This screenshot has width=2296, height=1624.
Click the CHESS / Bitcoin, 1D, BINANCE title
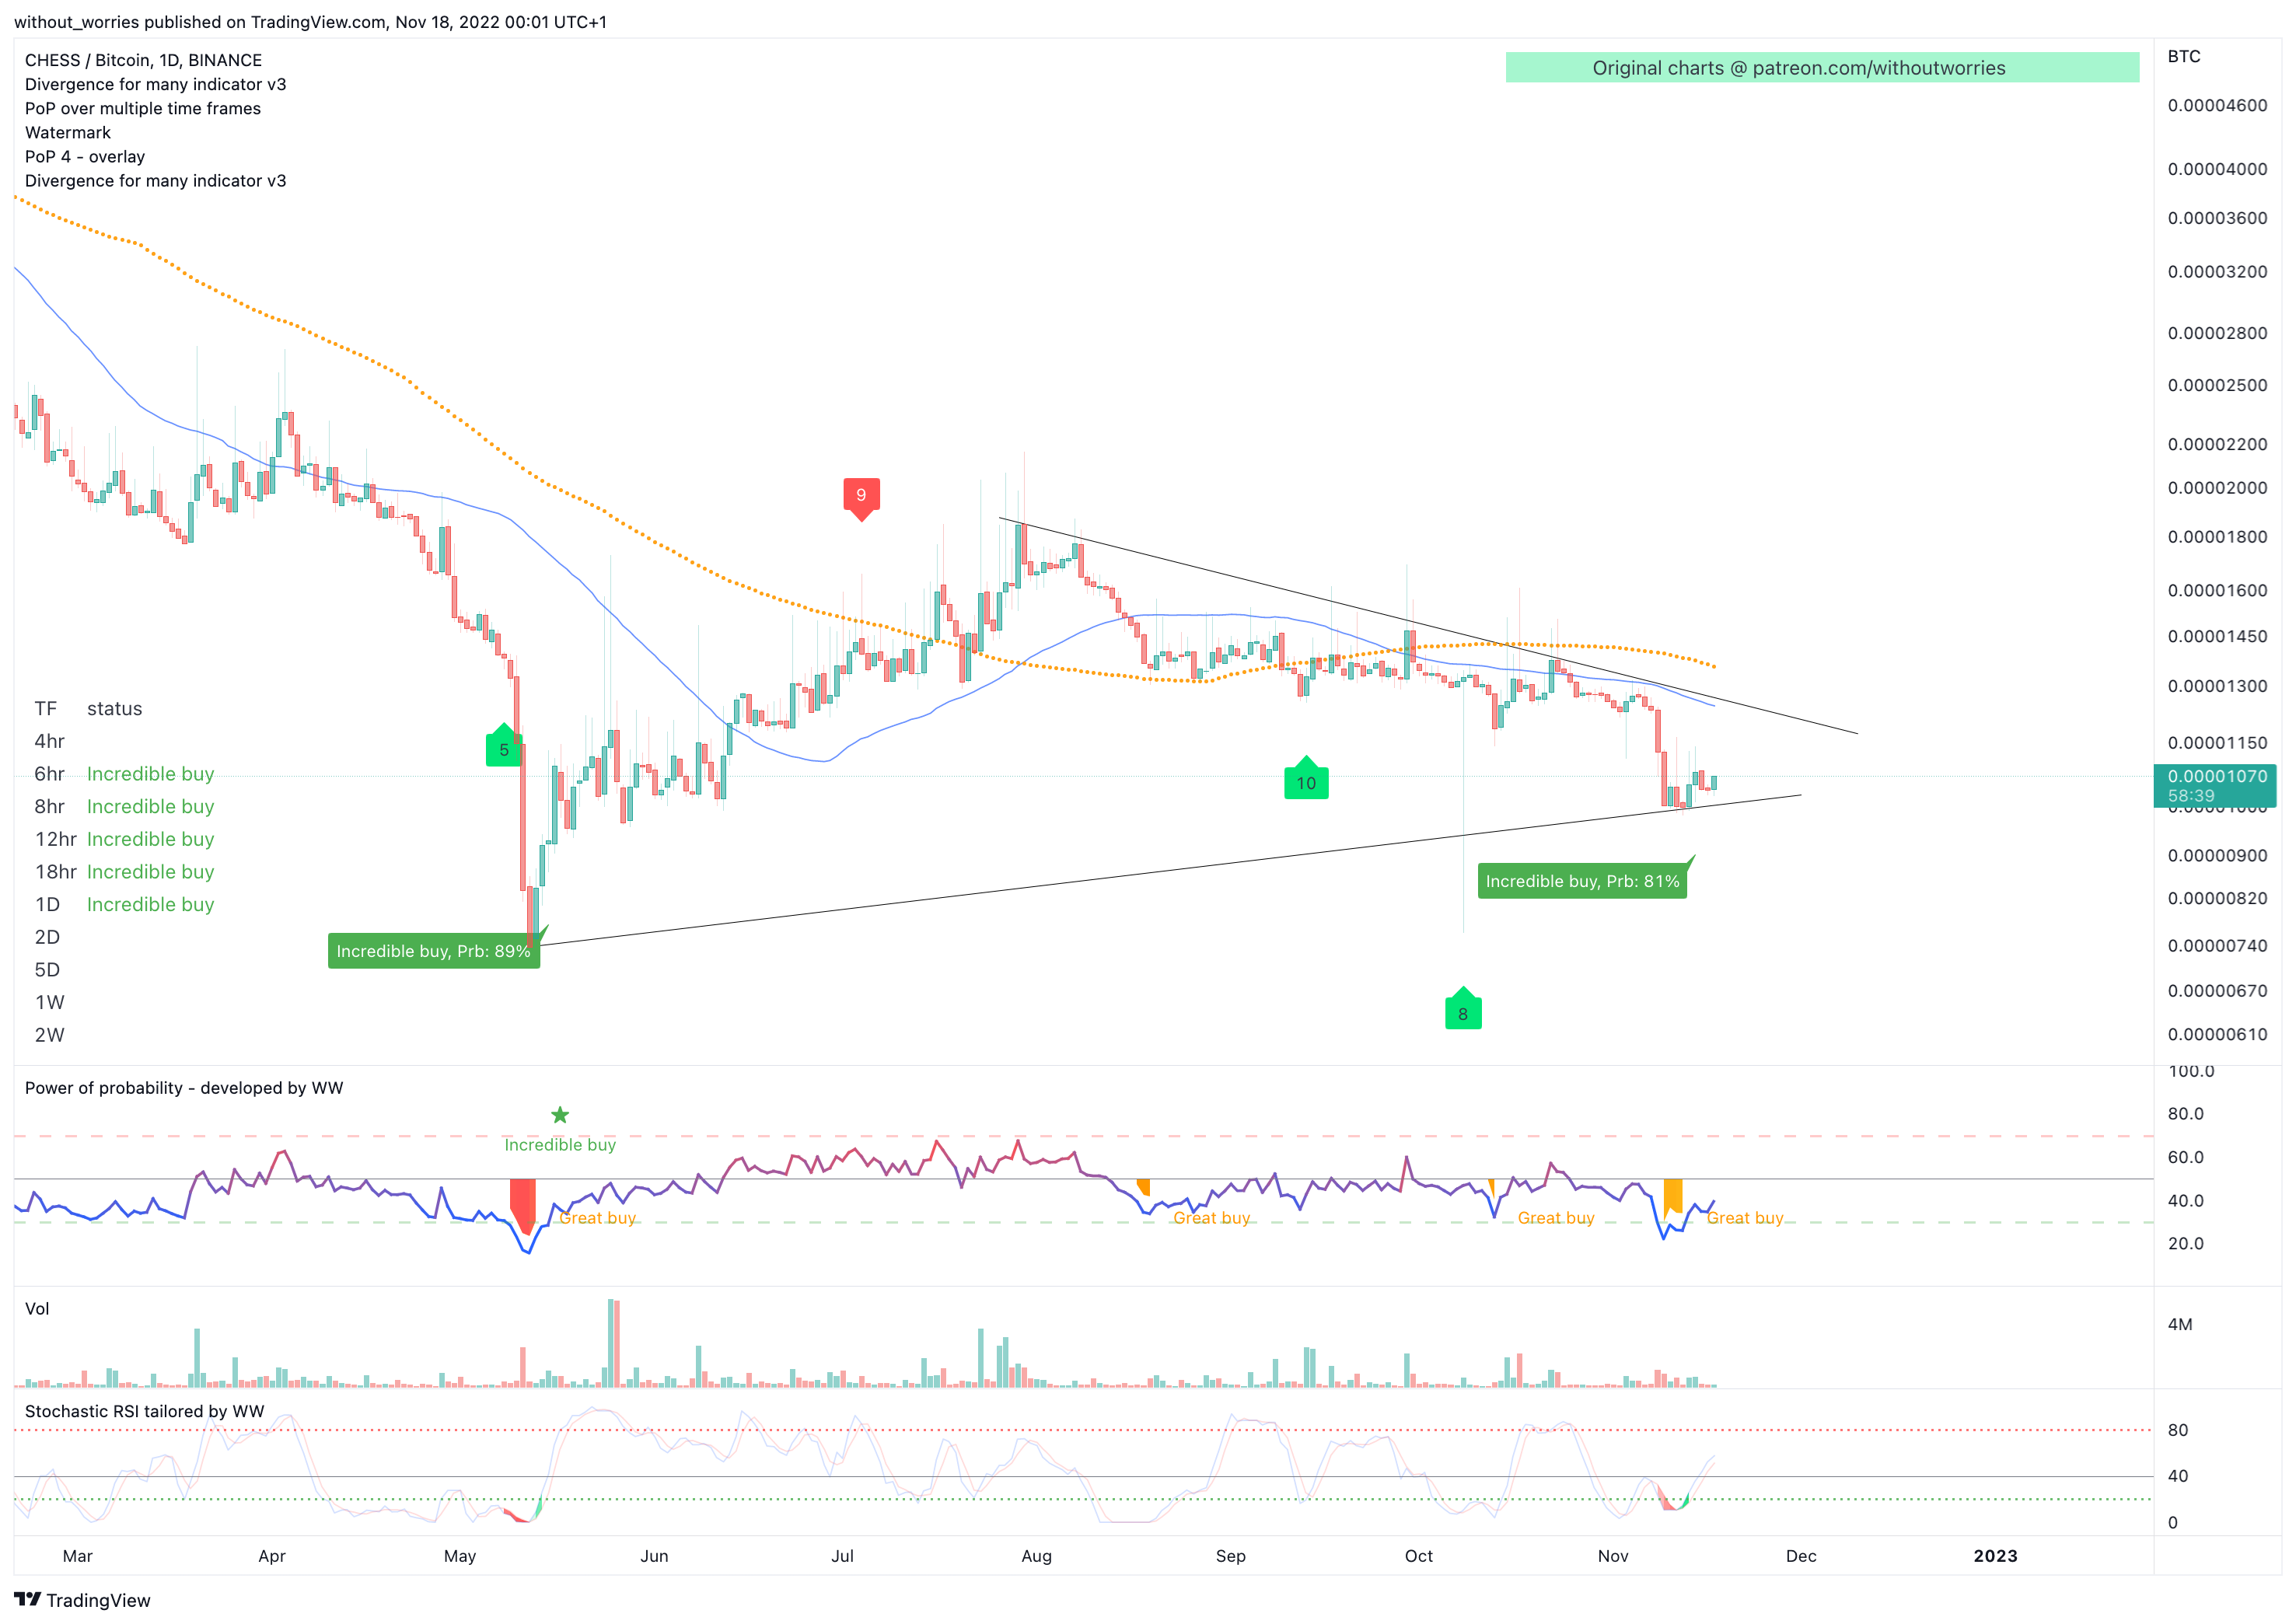(x=143, y=60)
